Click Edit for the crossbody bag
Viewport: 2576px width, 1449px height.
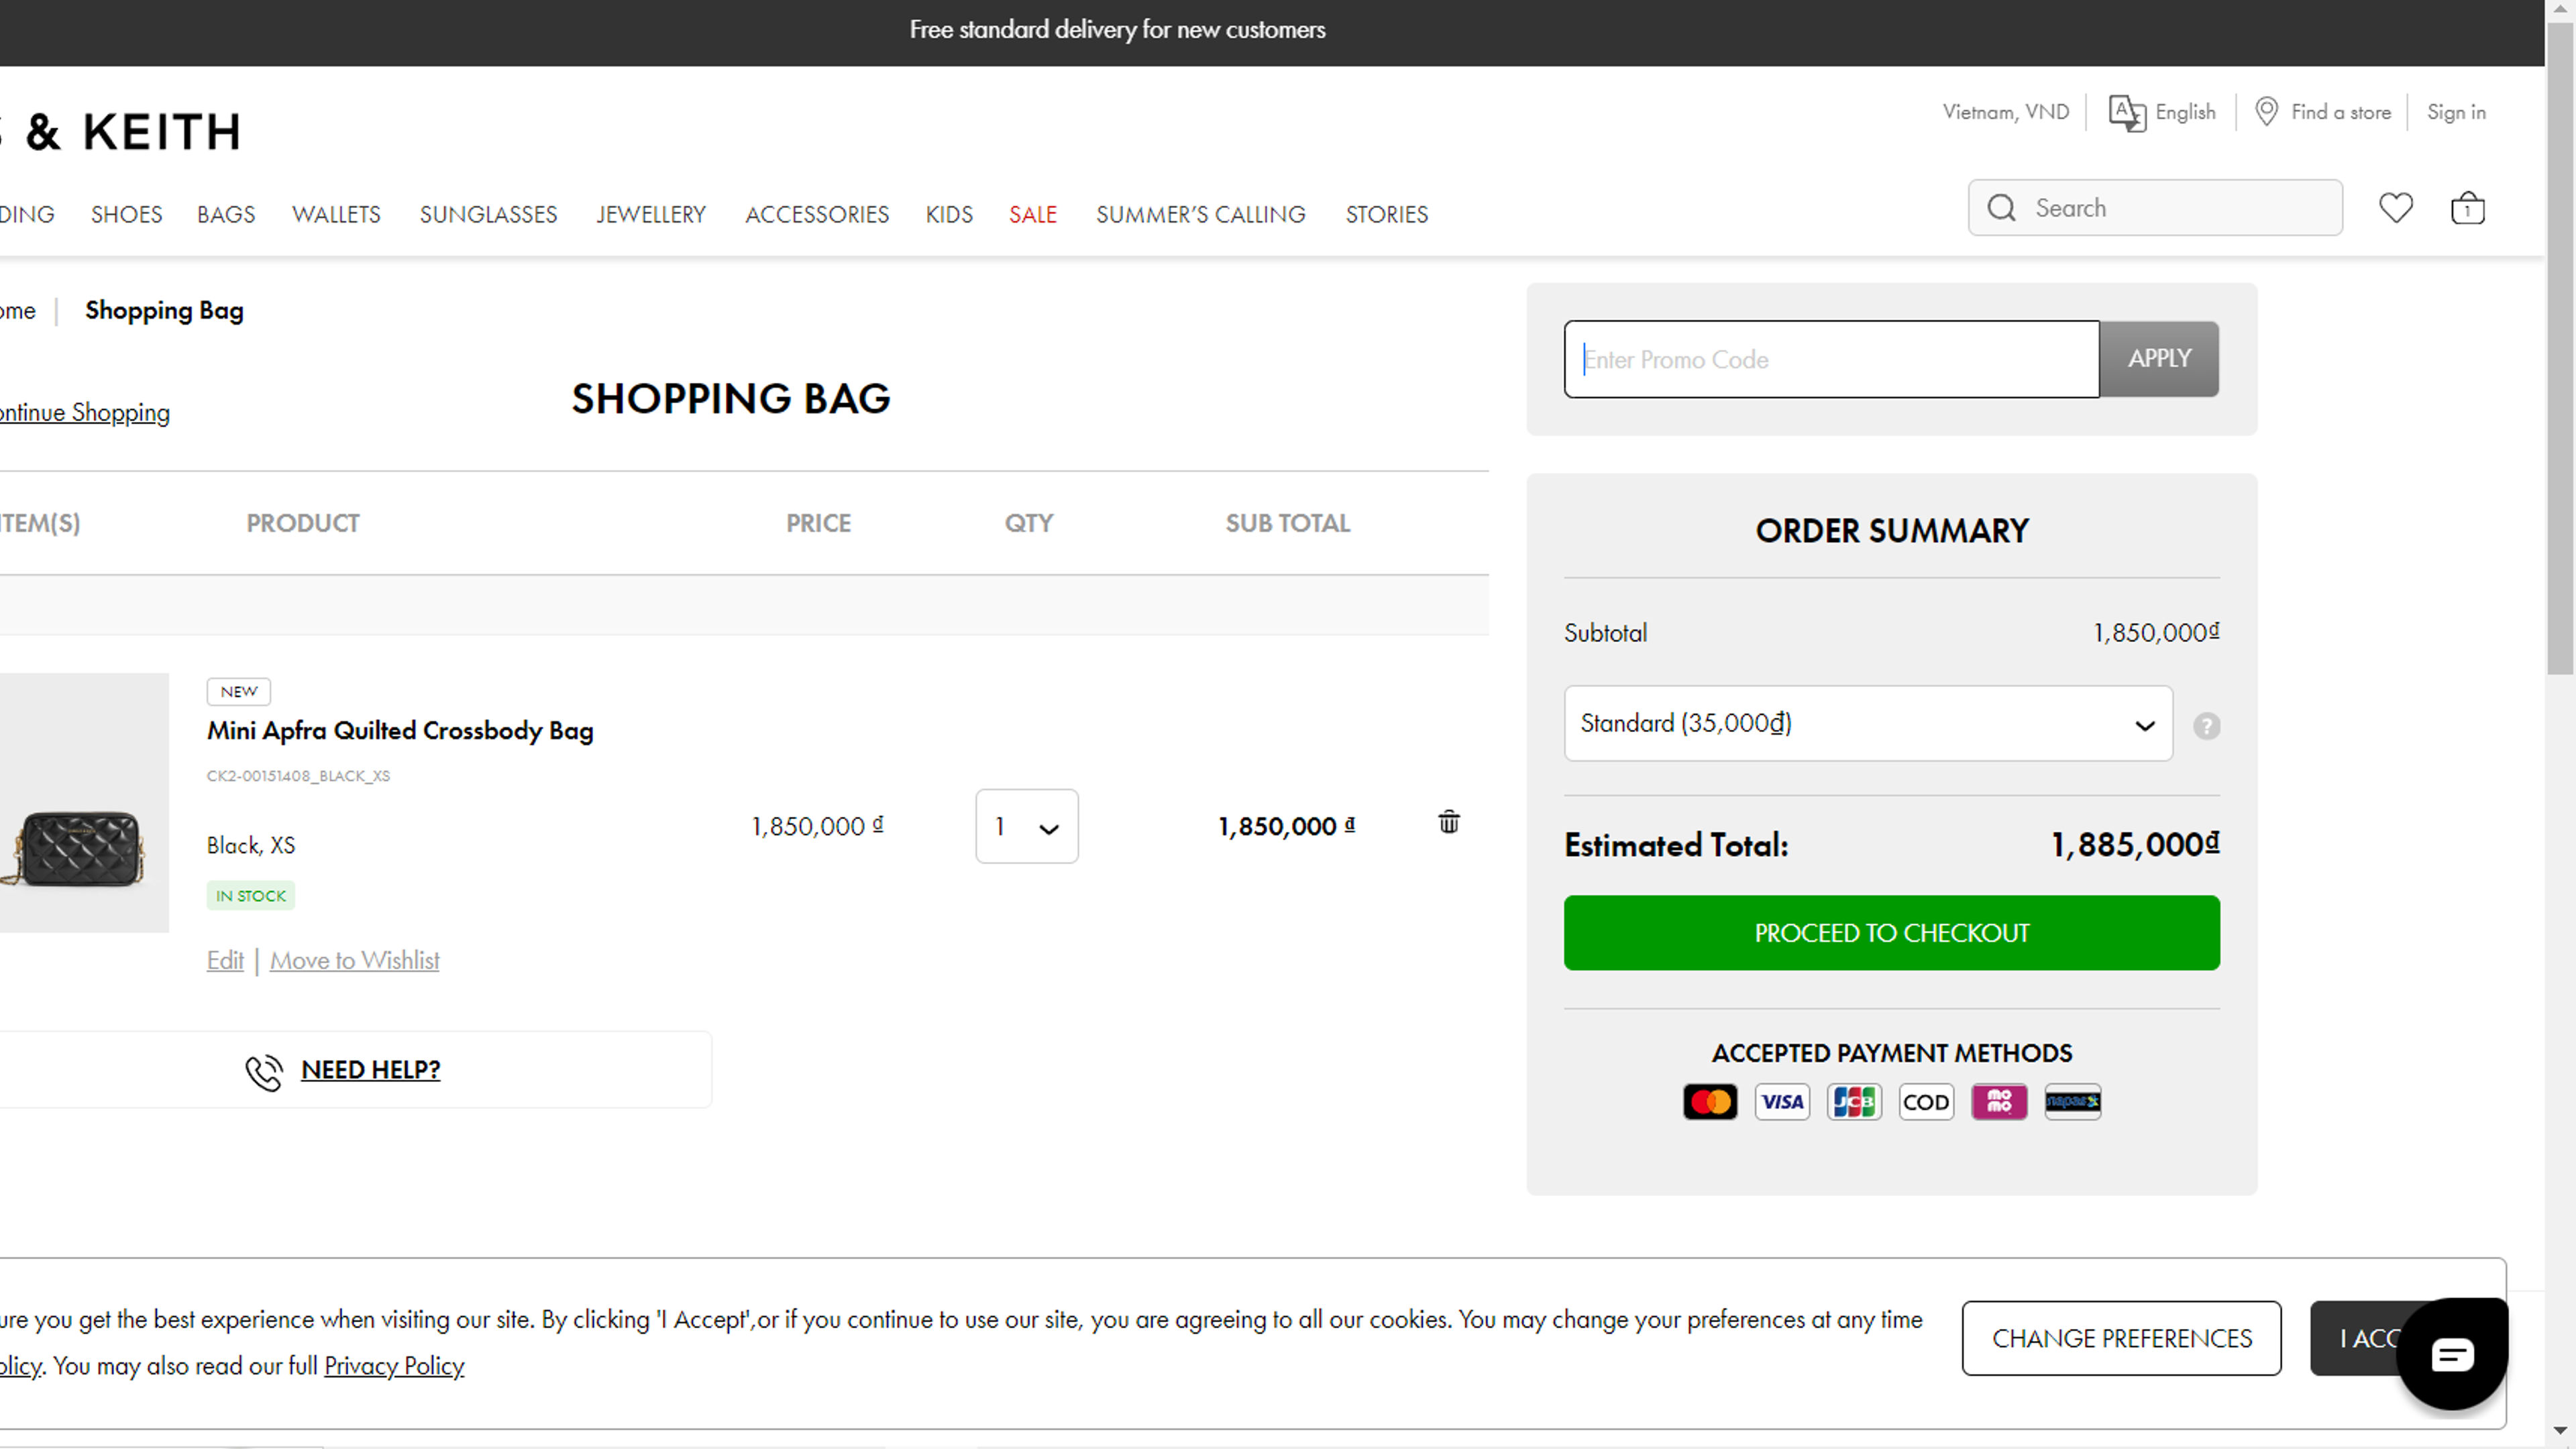(x=225, y=960)
